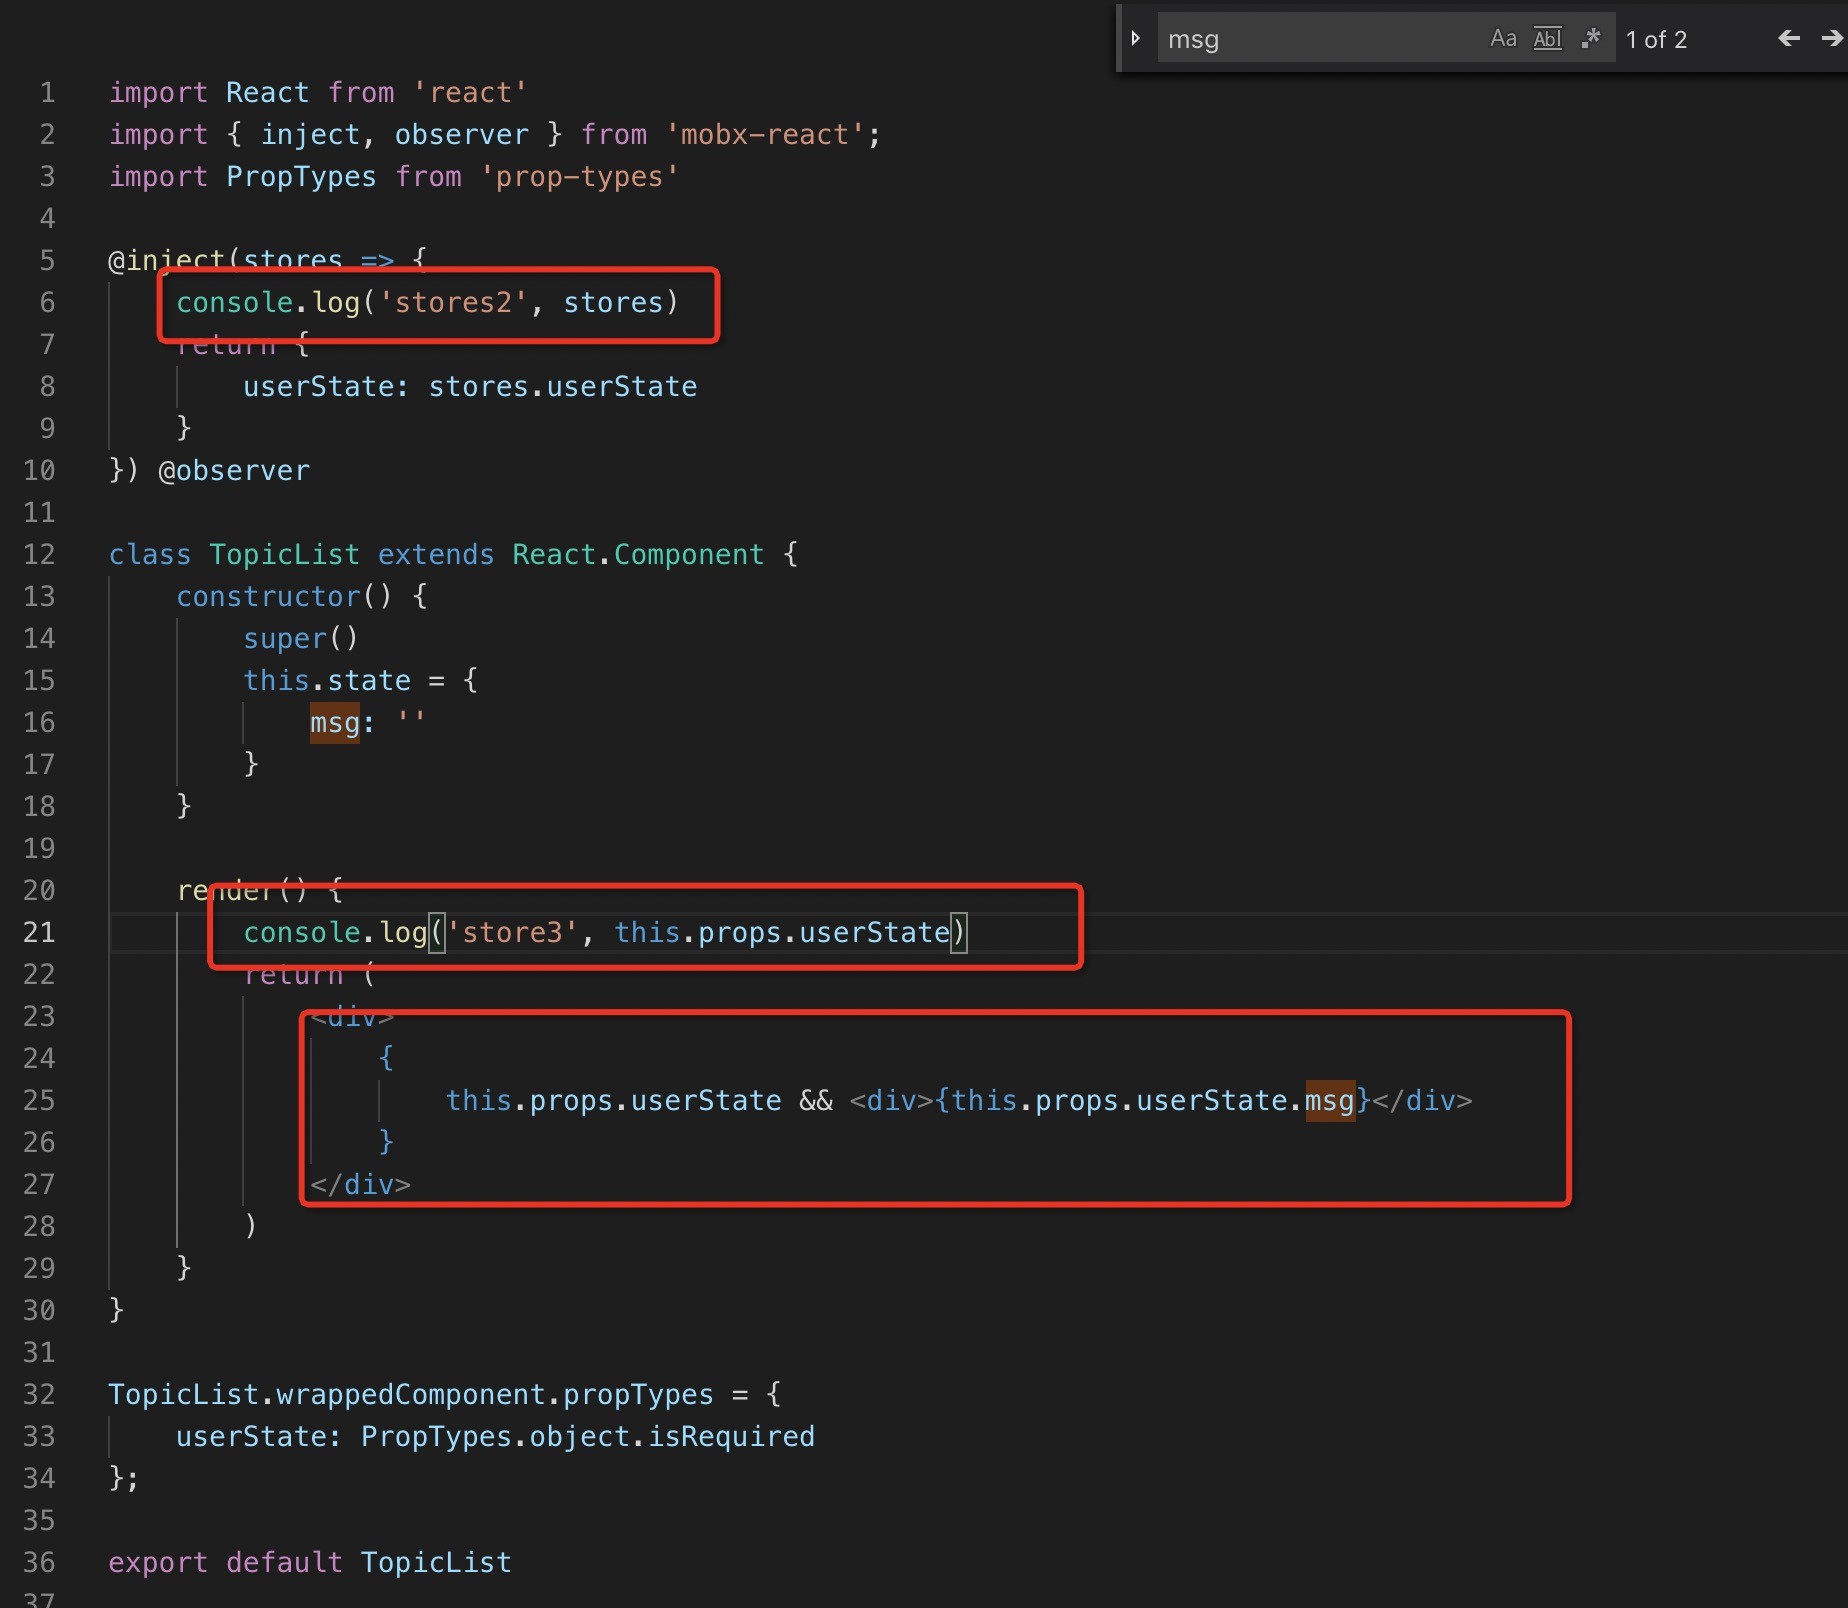
Task: Go to next match arrow
Action: [x=1832, y=39]
